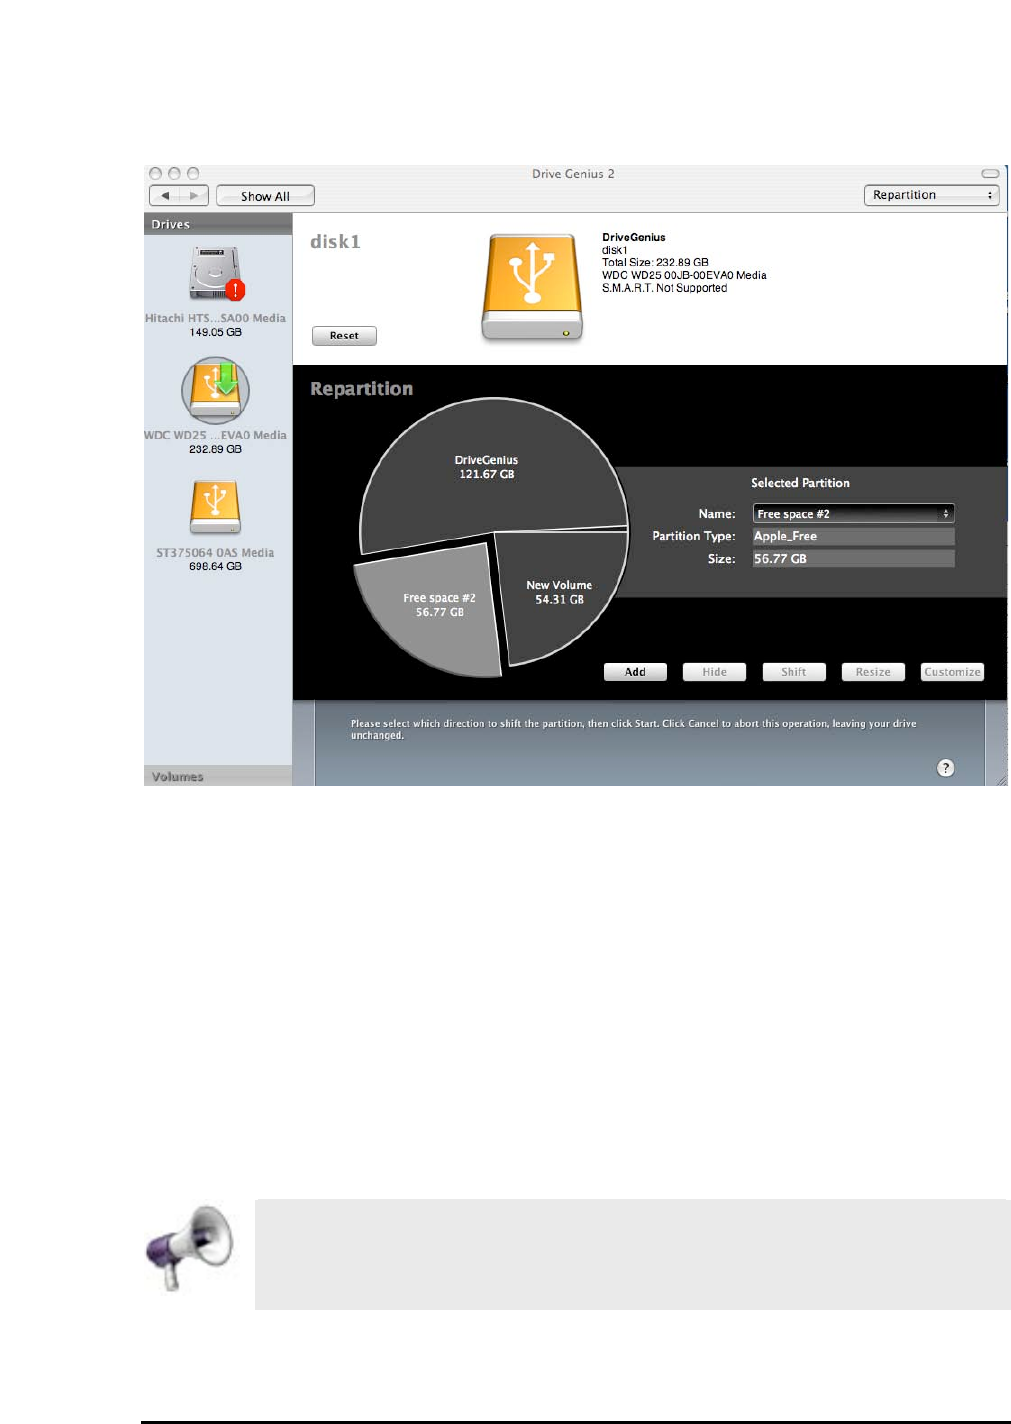Click the WDC WD25 ...EVA0 Media label
Viewport: 1011px width, 1424px height.
[215, 435]
